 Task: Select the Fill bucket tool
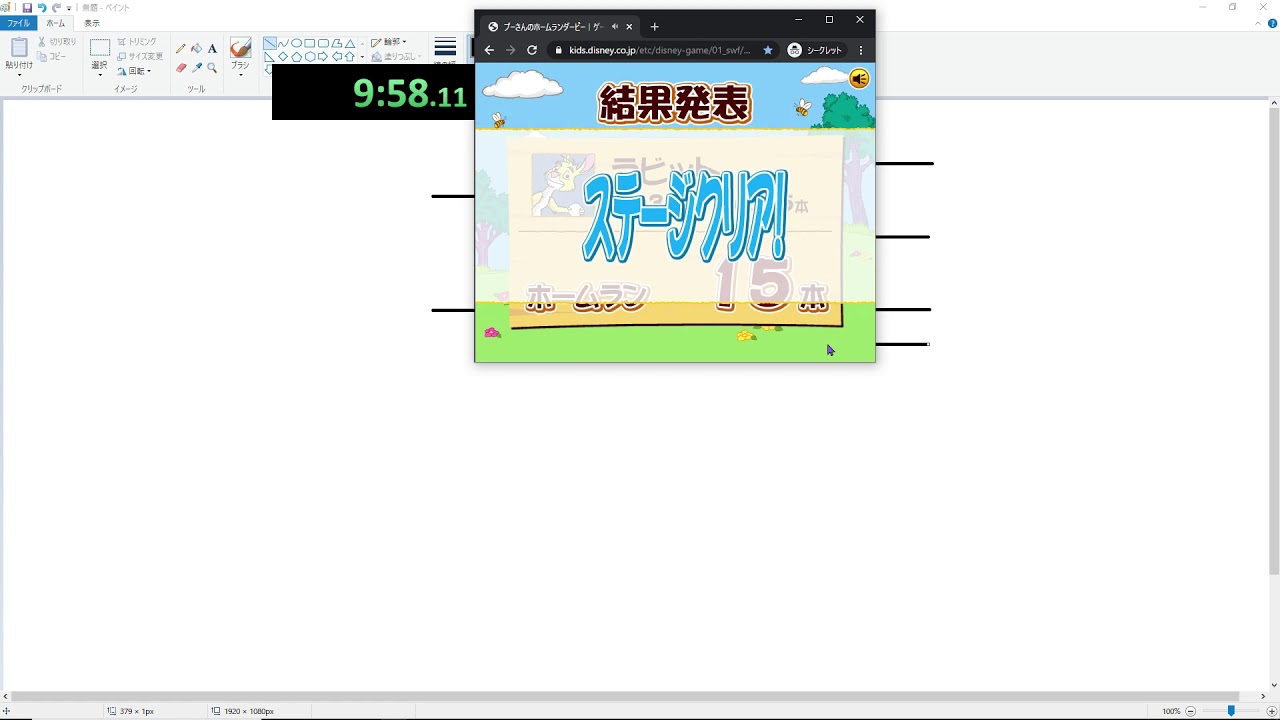[x=196, y=48]
